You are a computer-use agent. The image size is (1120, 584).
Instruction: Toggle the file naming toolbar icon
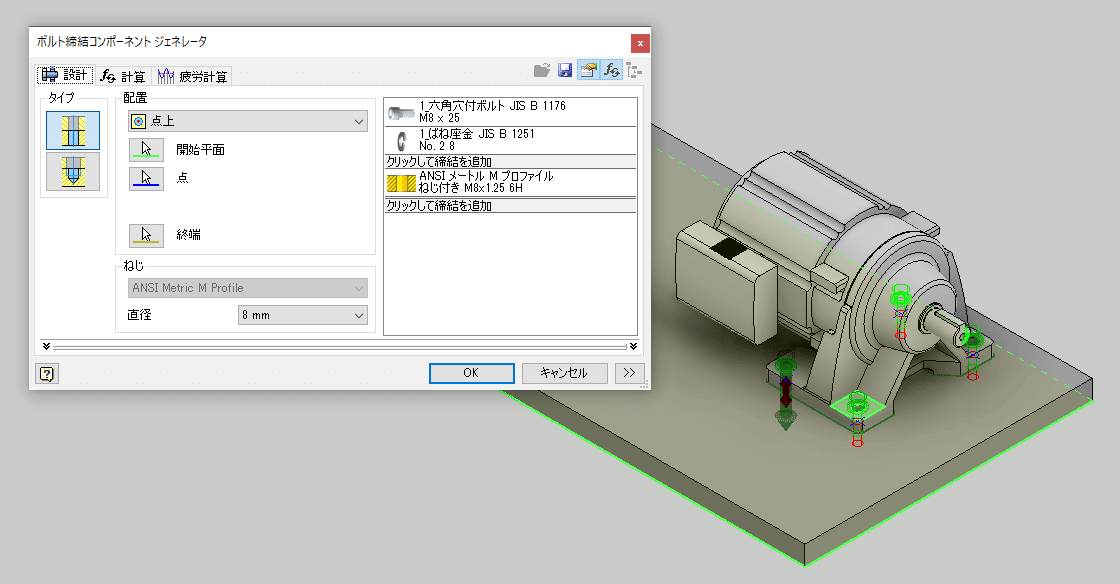coord(588,70)
